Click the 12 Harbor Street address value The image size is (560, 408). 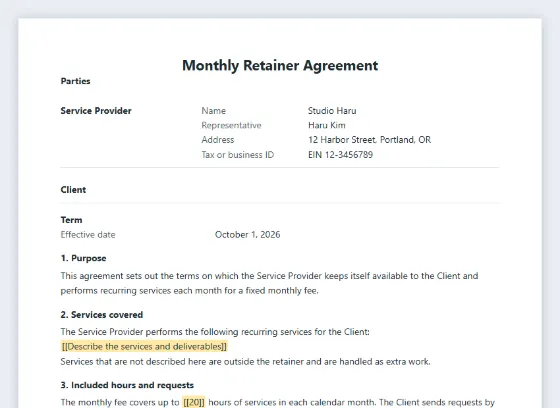click(x=370, y=140)
